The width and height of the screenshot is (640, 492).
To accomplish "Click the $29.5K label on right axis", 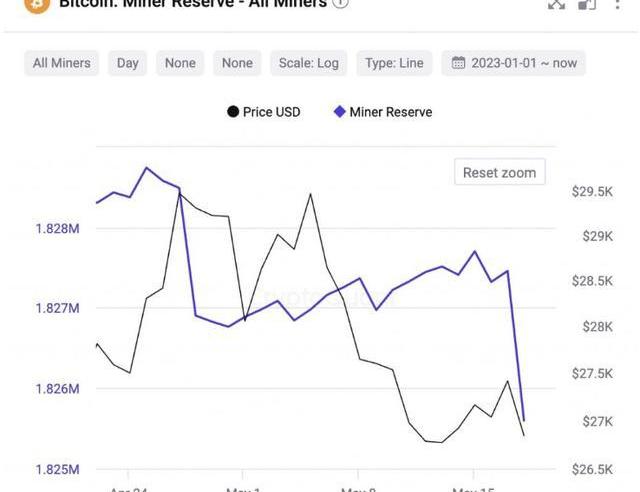I will [x=592, y=191].
